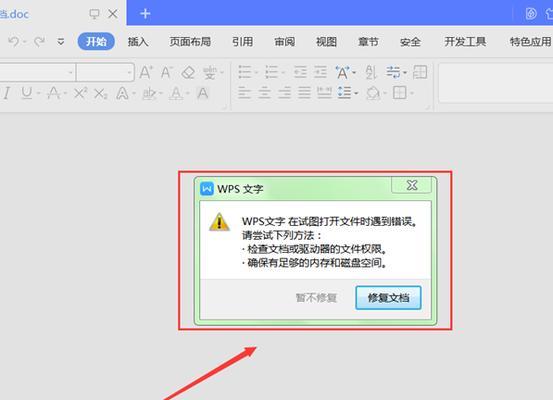The height and width of the screenshot is (400, 553).
Task: Click the Chinese layout A icon
Action: pos(342,72)
